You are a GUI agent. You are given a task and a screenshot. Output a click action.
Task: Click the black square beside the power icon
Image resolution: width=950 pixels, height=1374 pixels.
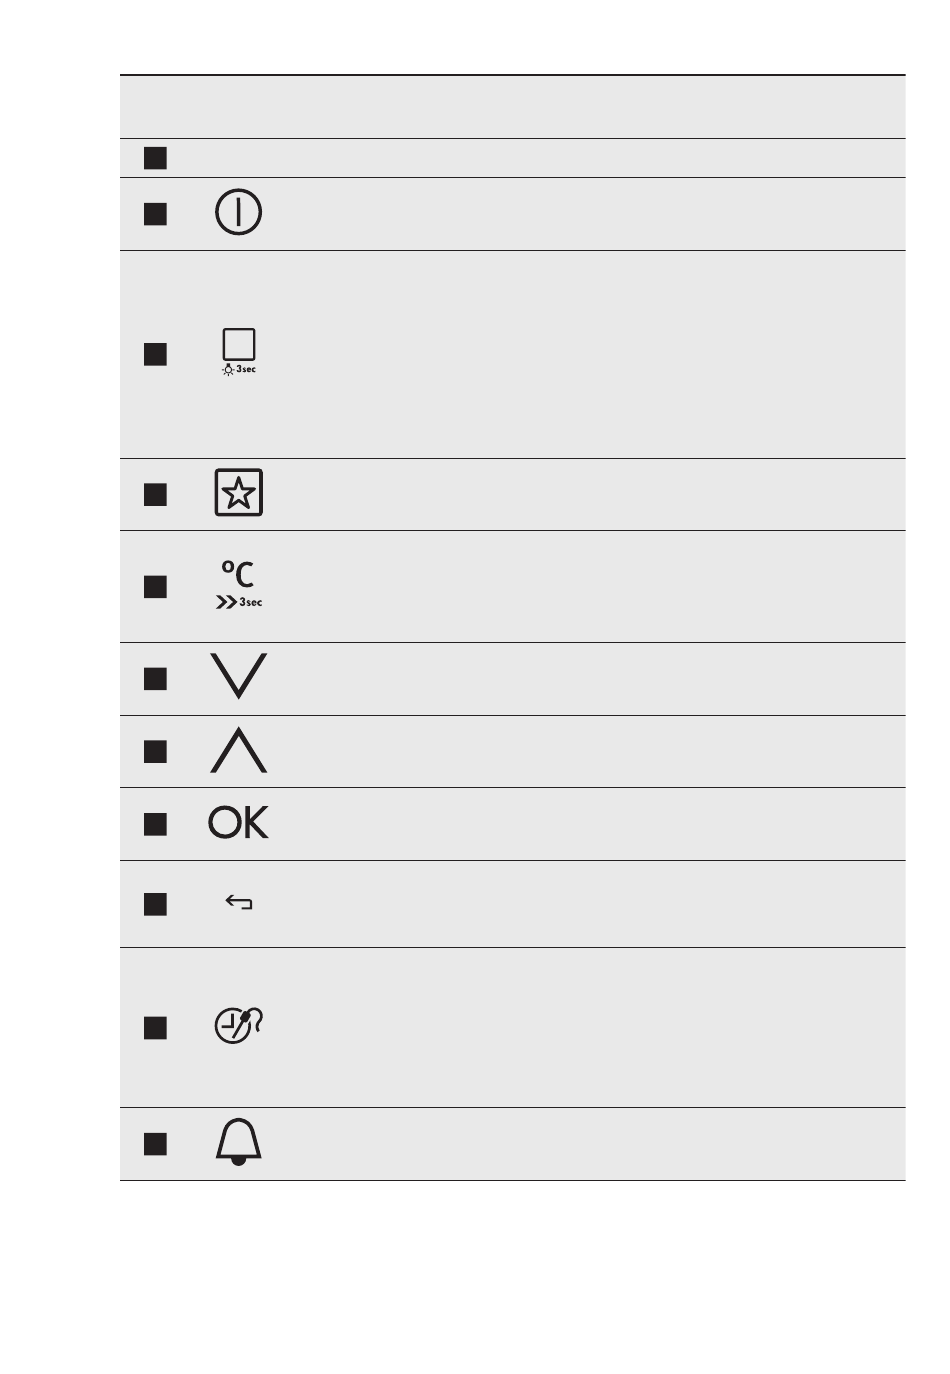coord(155,214)
